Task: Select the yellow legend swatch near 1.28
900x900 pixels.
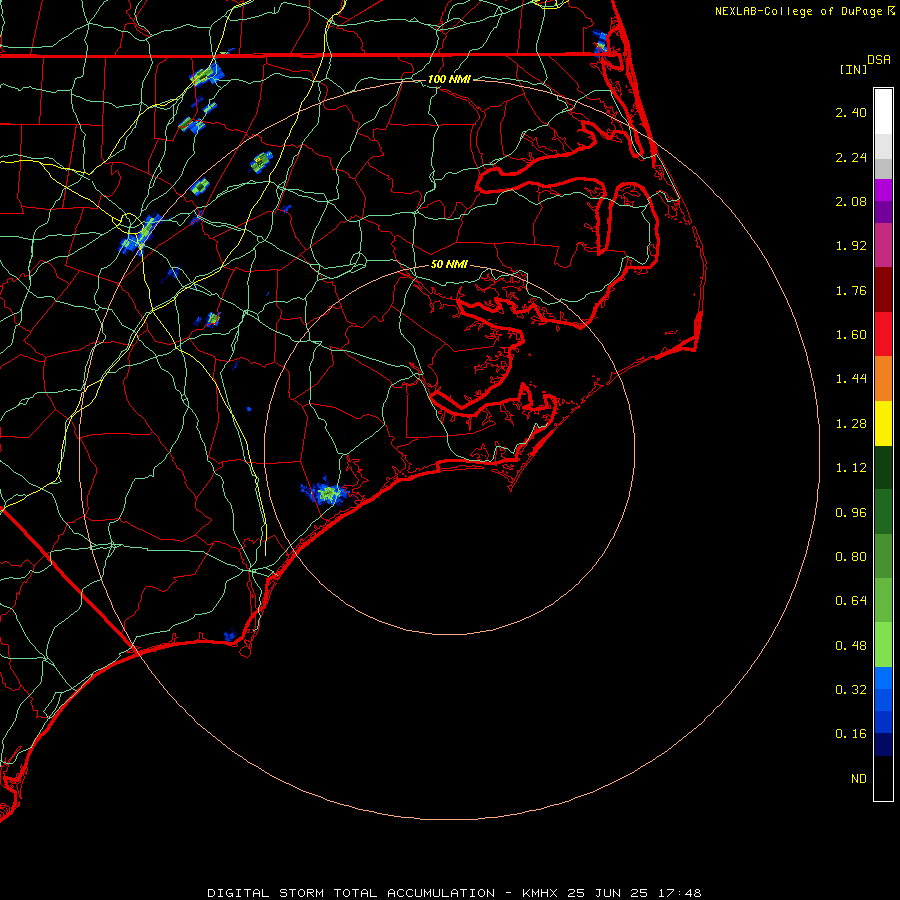Action: (883, 423)
